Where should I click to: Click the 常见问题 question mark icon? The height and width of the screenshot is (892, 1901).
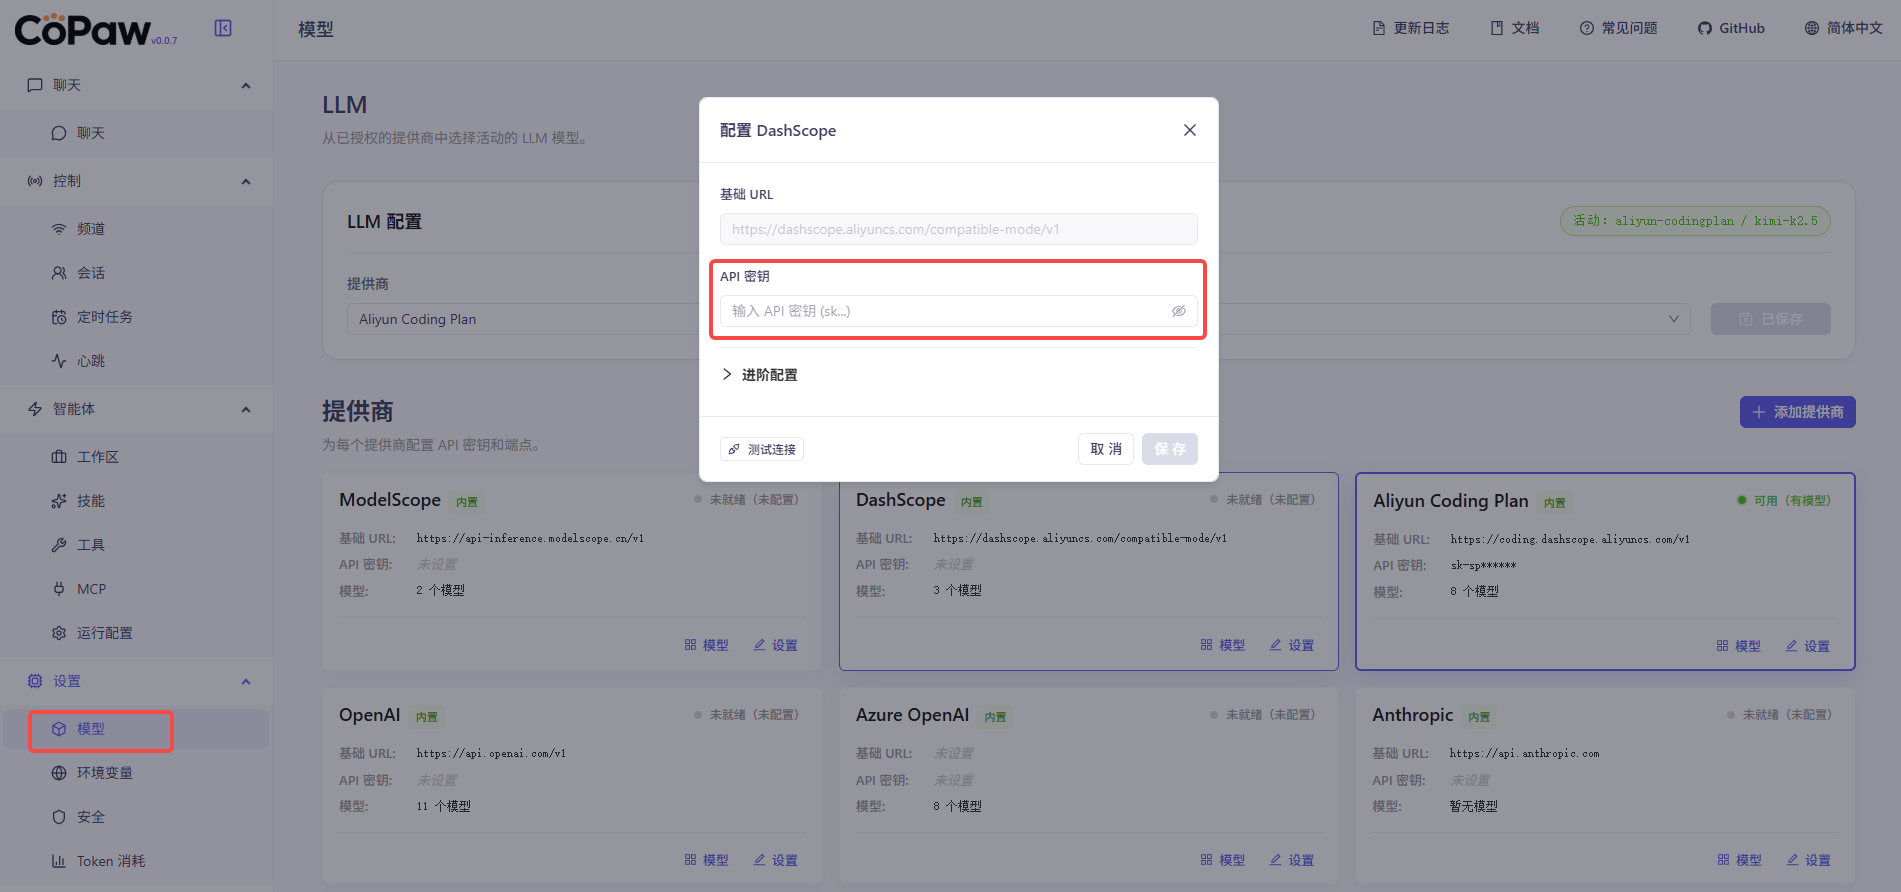coord(1587,28)
